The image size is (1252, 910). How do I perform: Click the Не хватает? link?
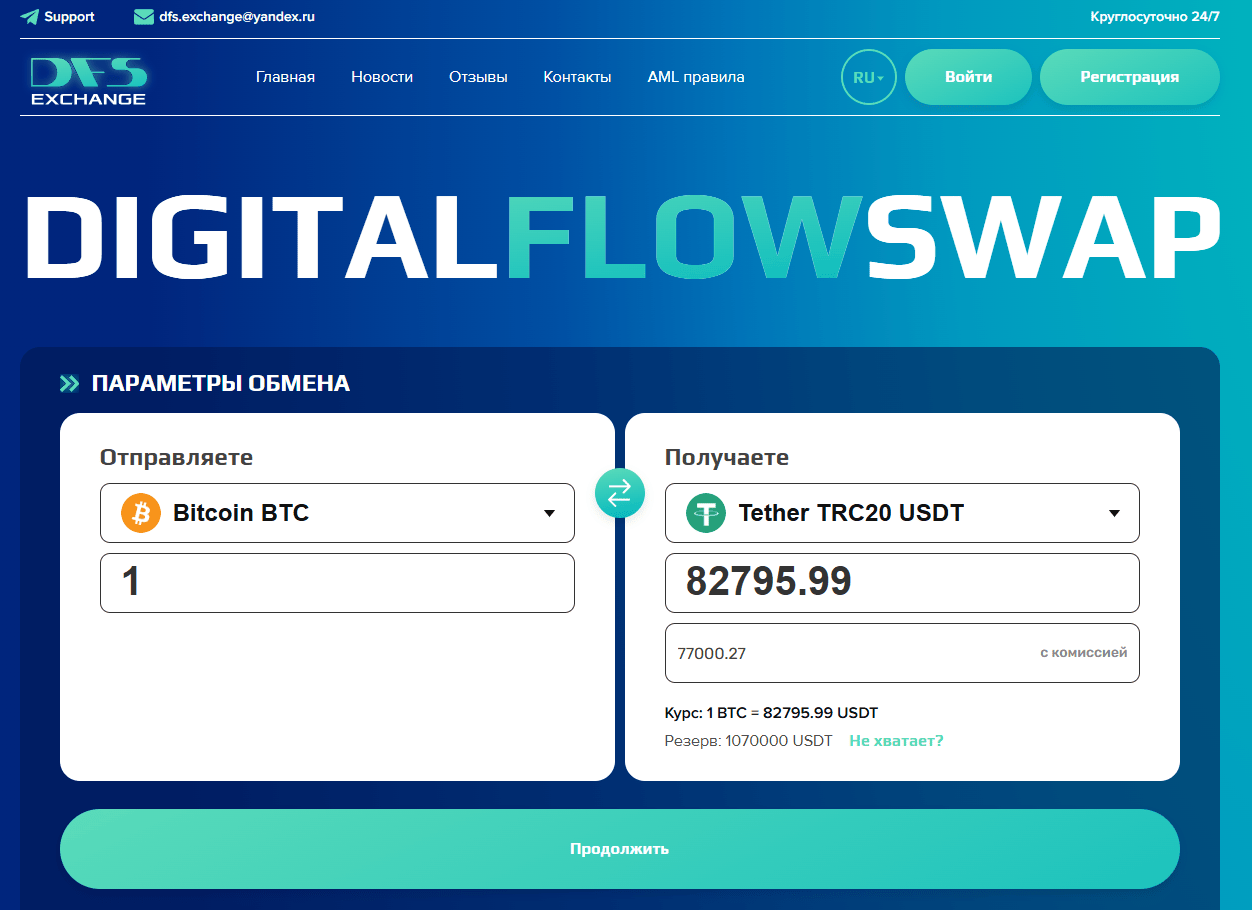[896, 741]
